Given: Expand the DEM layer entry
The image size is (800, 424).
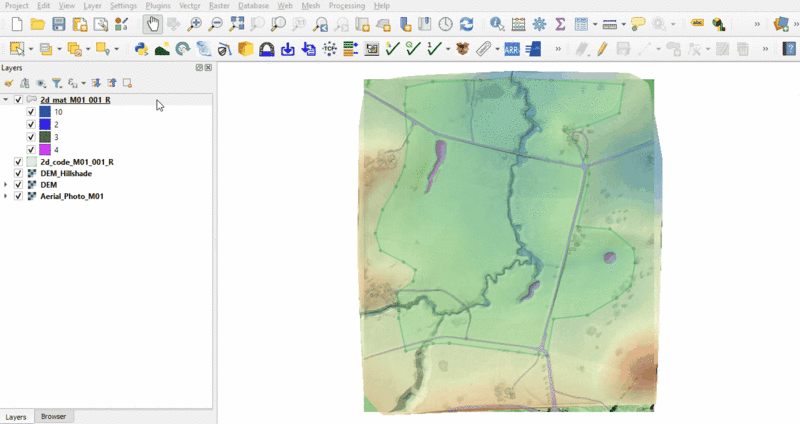Looking at the screenshot, I should (x=6, y=185).
